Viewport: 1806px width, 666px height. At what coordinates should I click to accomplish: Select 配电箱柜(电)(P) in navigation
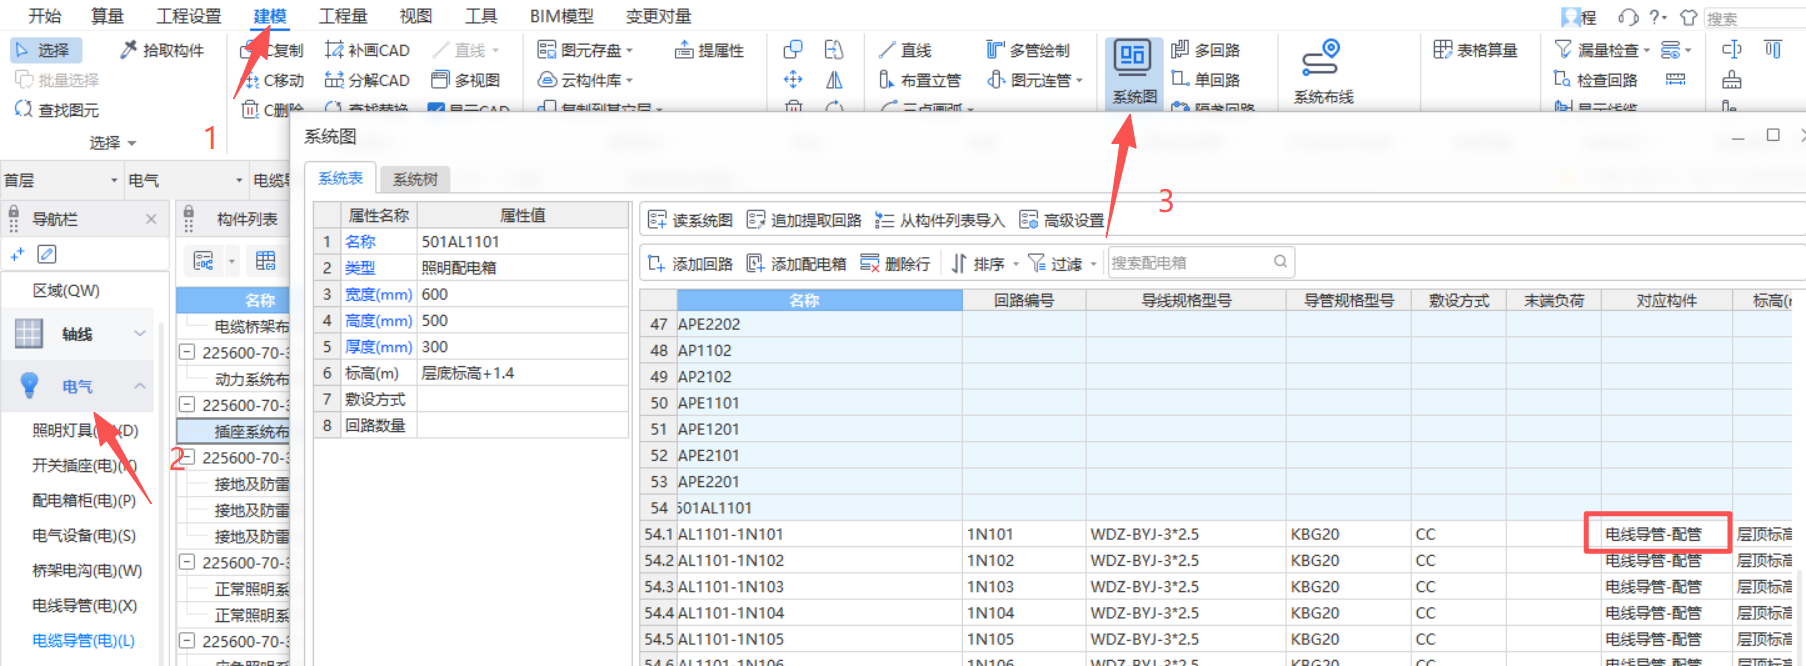[84, 500]
